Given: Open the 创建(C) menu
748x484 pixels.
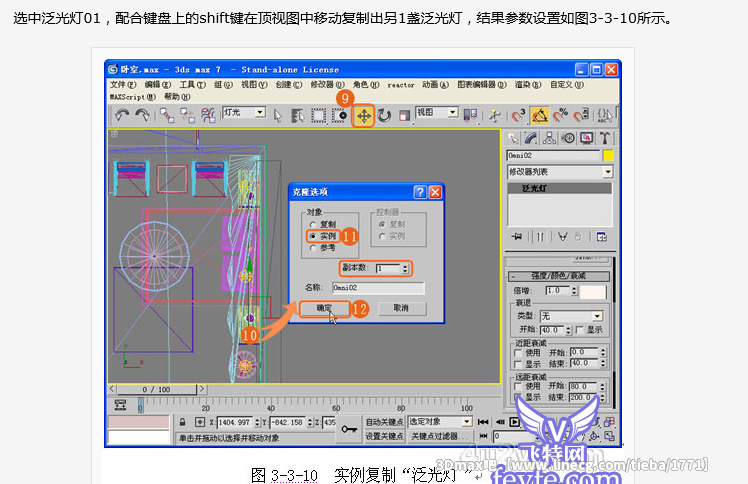Looking at the screenshot, I should pyautogui.click(x=289, y=84).
